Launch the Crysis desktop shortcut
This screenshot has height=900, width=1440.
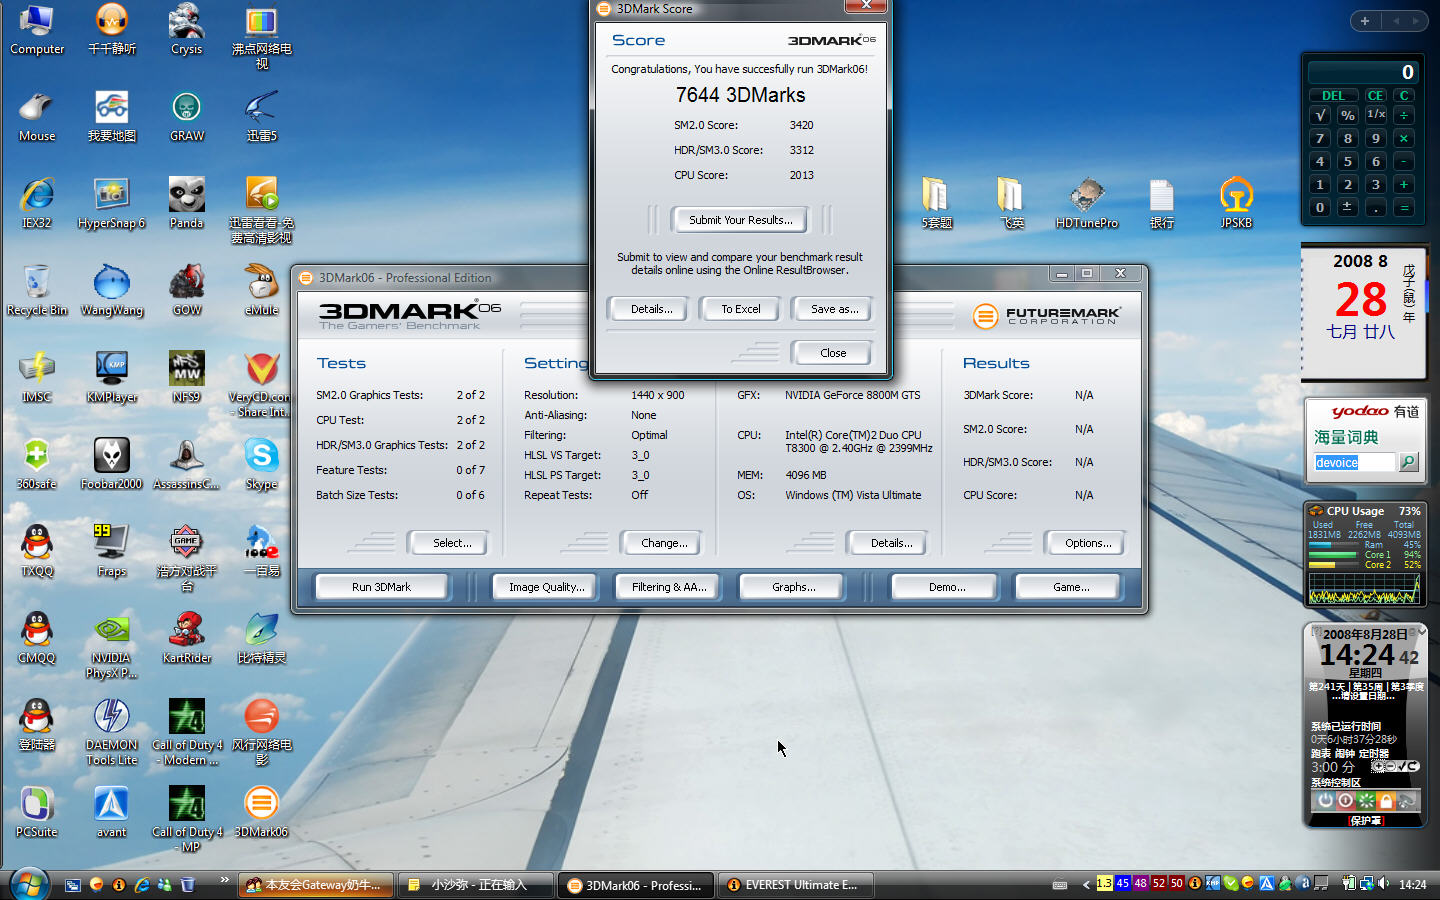point(187,30)
